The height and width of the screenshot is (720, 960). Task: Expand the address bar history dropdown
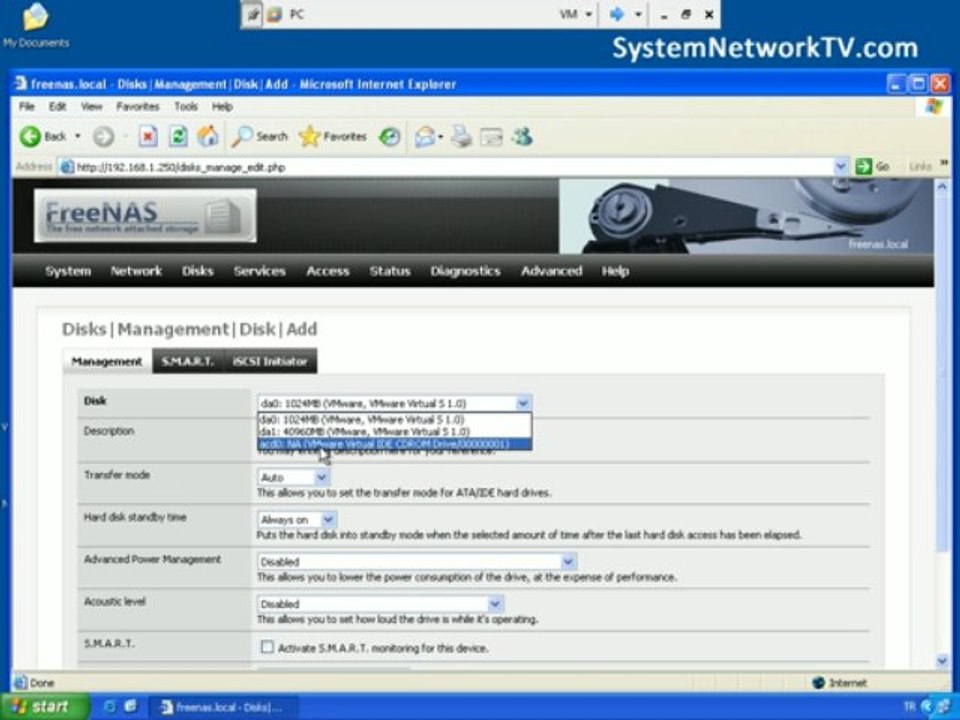coord(841,166)
